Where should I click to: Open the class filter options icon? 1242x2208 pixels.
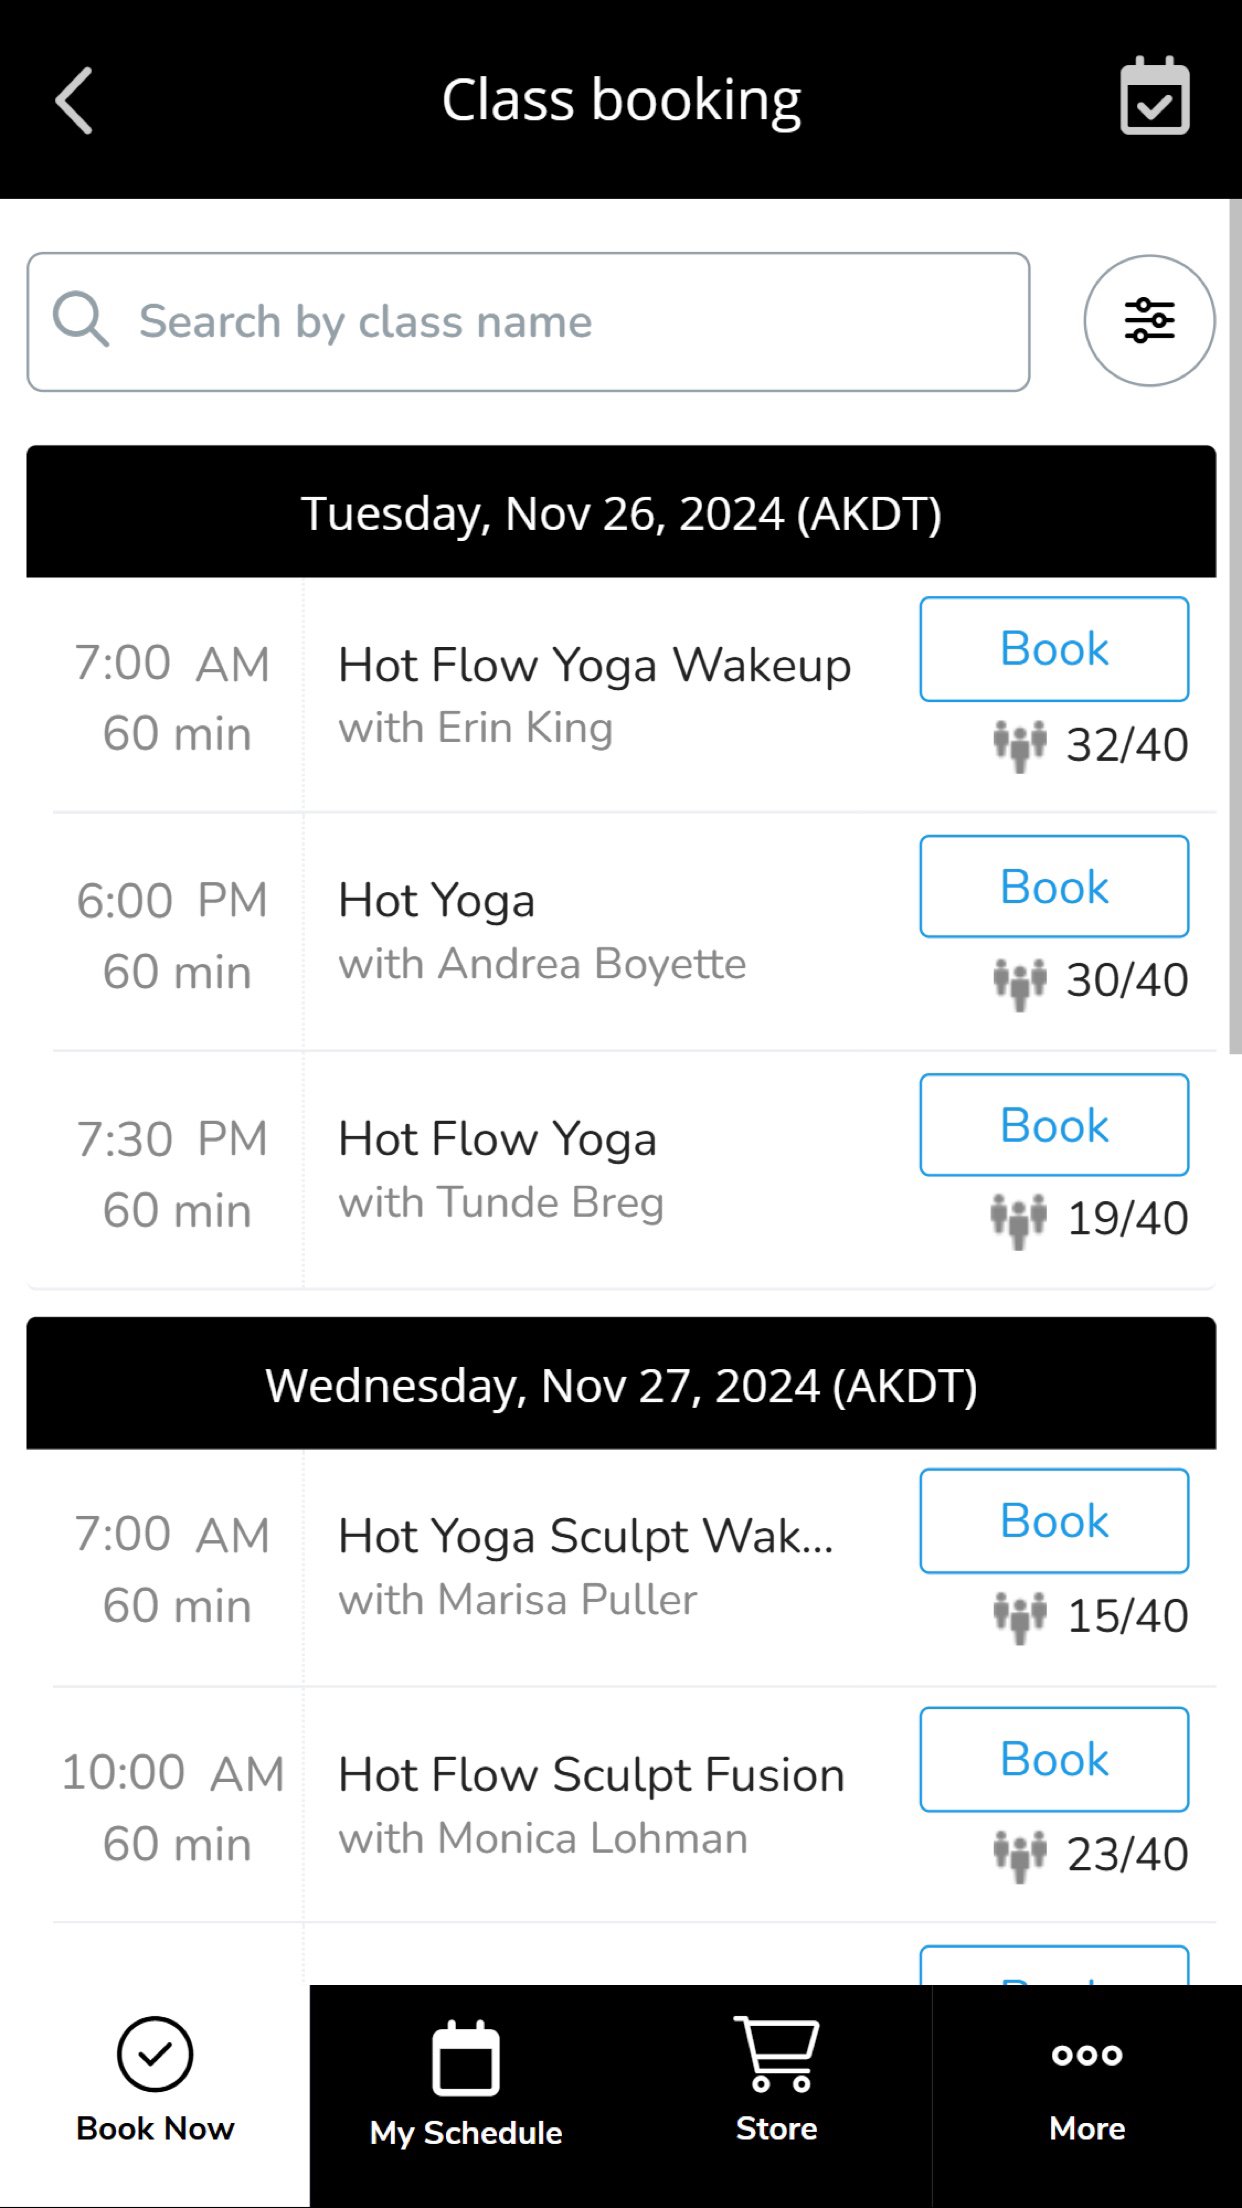[1149, 321]
